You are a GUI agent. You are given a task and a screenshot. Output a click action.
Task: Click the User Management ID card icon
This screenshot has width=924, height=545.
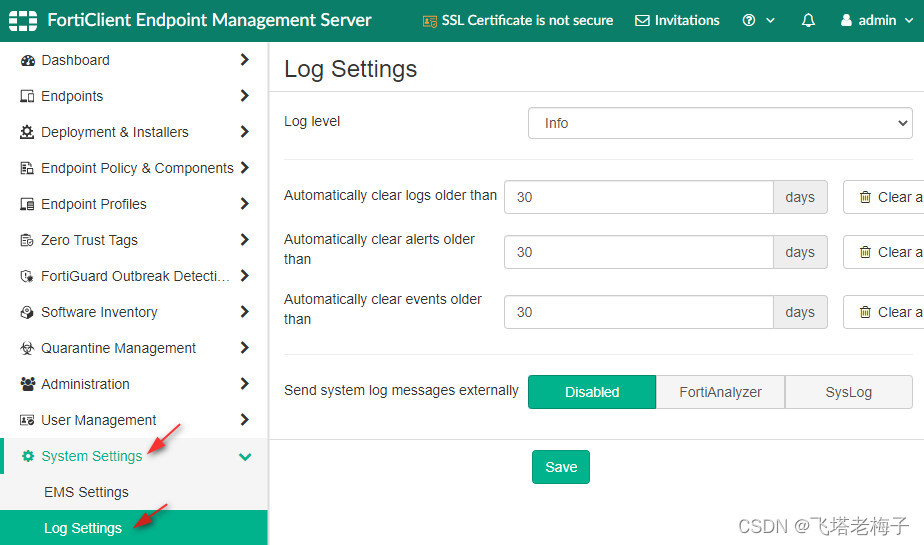[x=27, y=420]
